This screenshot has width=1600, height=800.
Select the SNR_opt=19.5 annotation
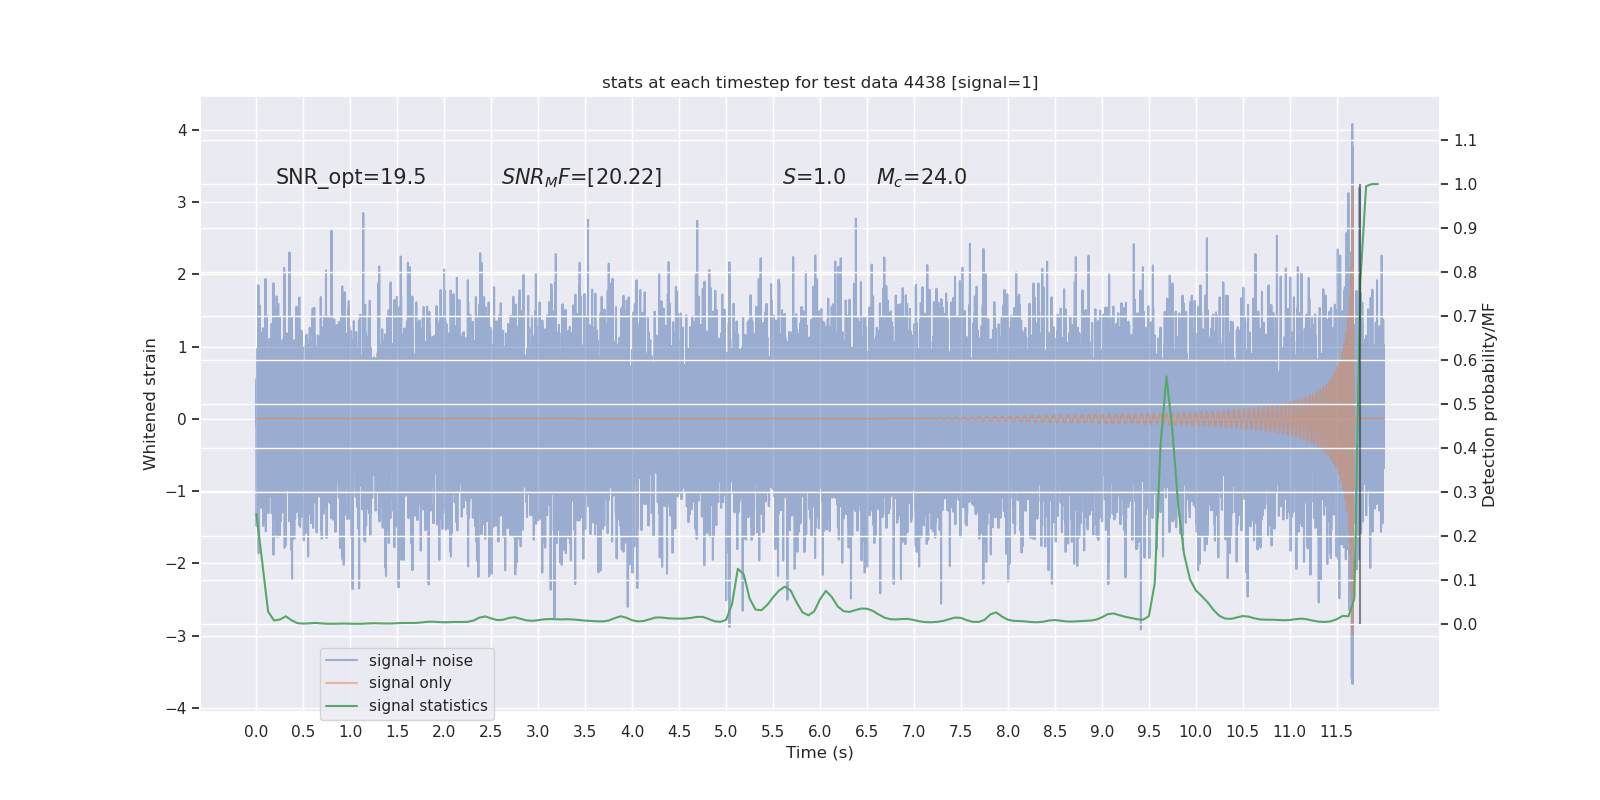(351, 177)
